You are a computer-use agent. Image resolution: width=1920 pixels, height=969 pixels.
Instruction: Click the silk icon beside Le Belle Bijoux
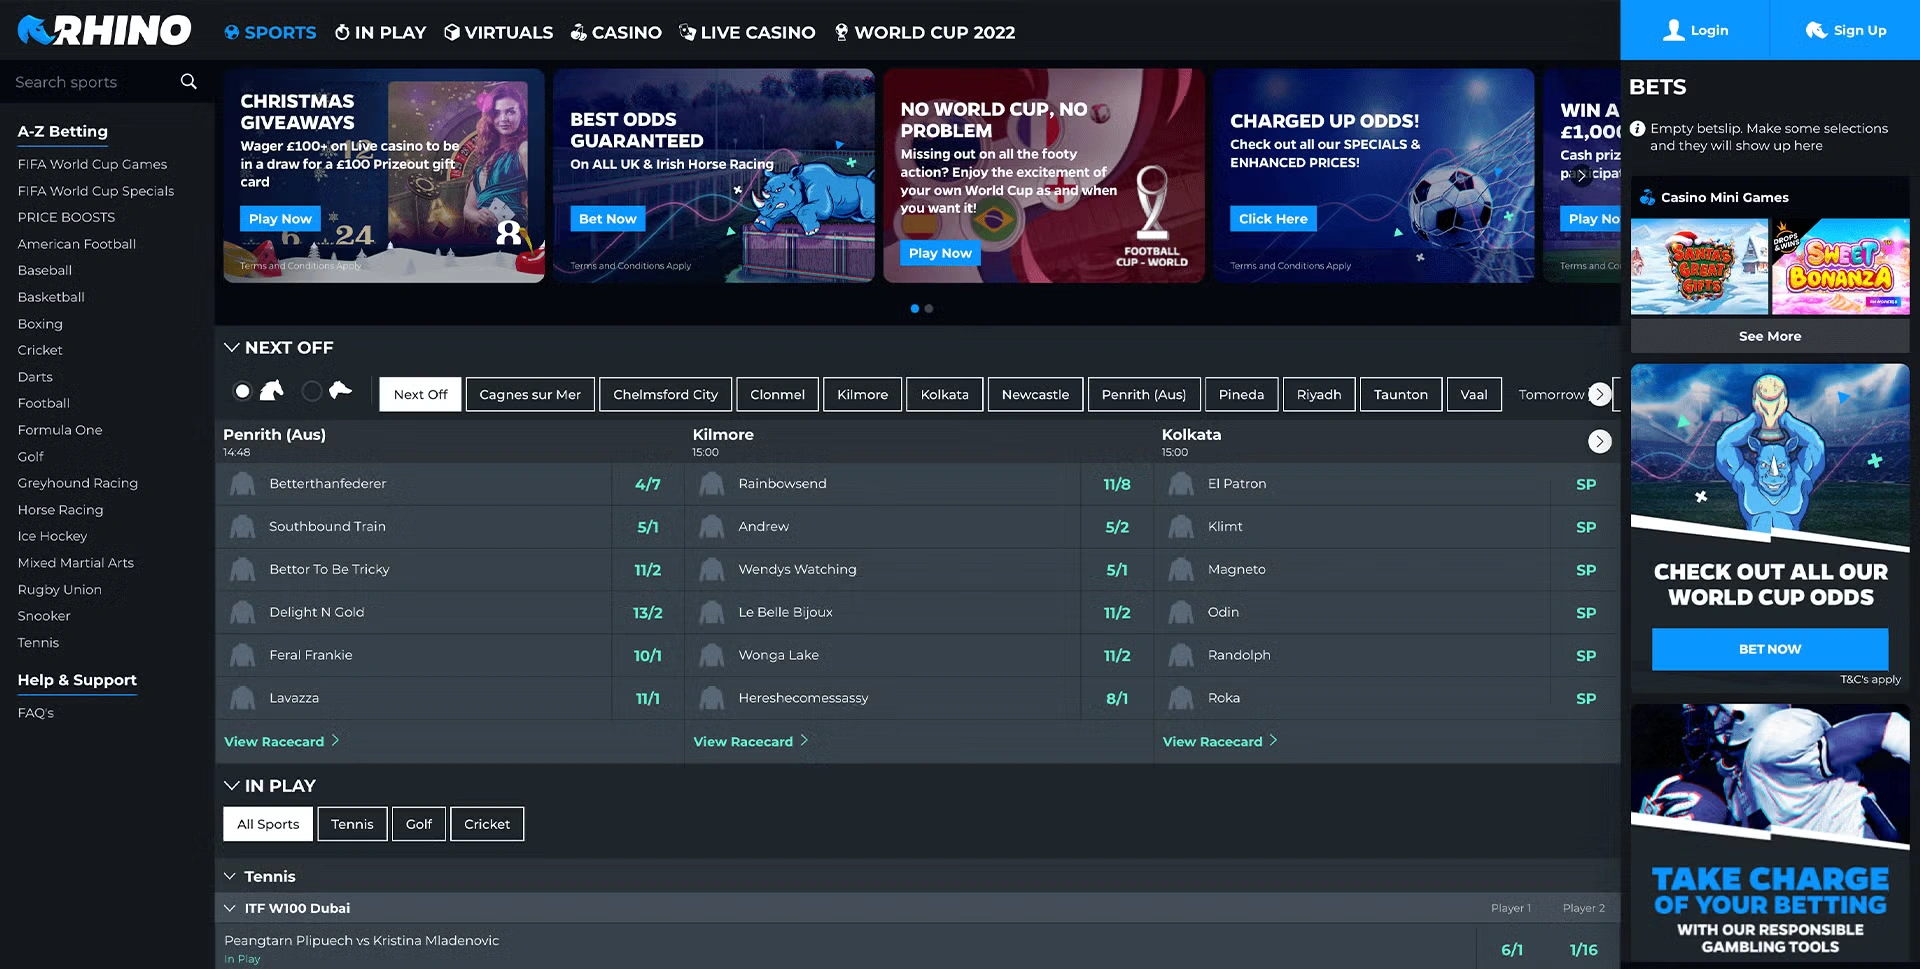(x=712, y=613)
